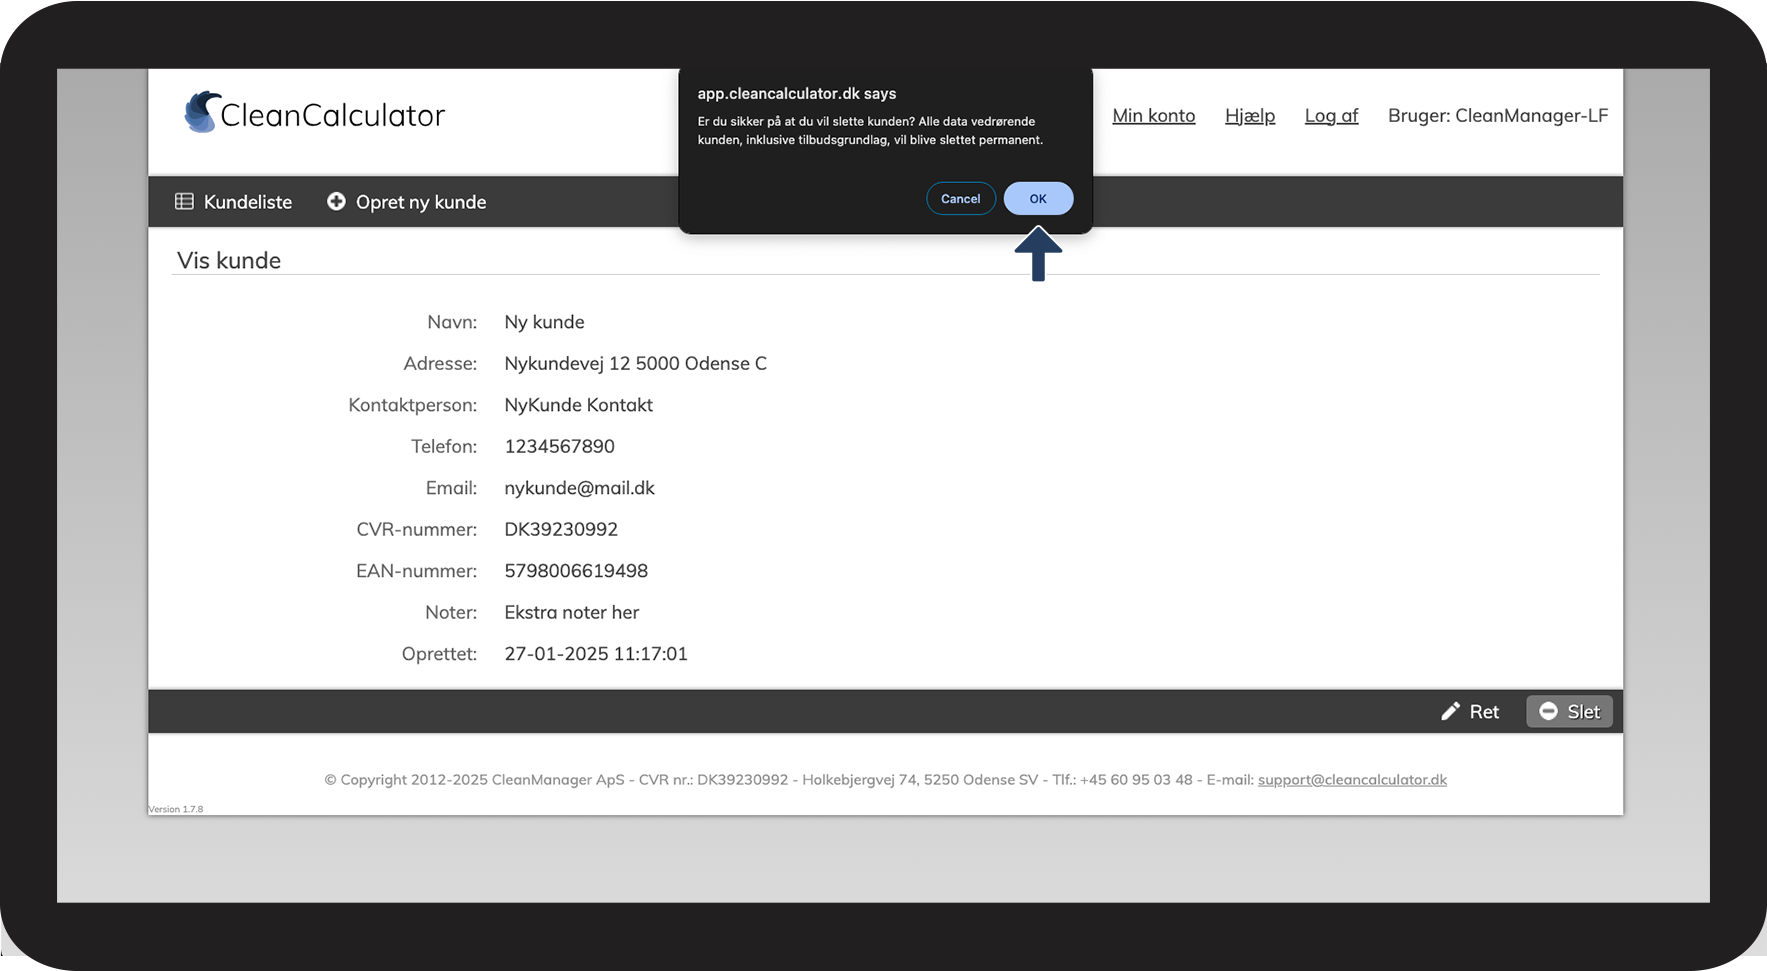Click the pencil icon beside Ret

point(1450,712)
